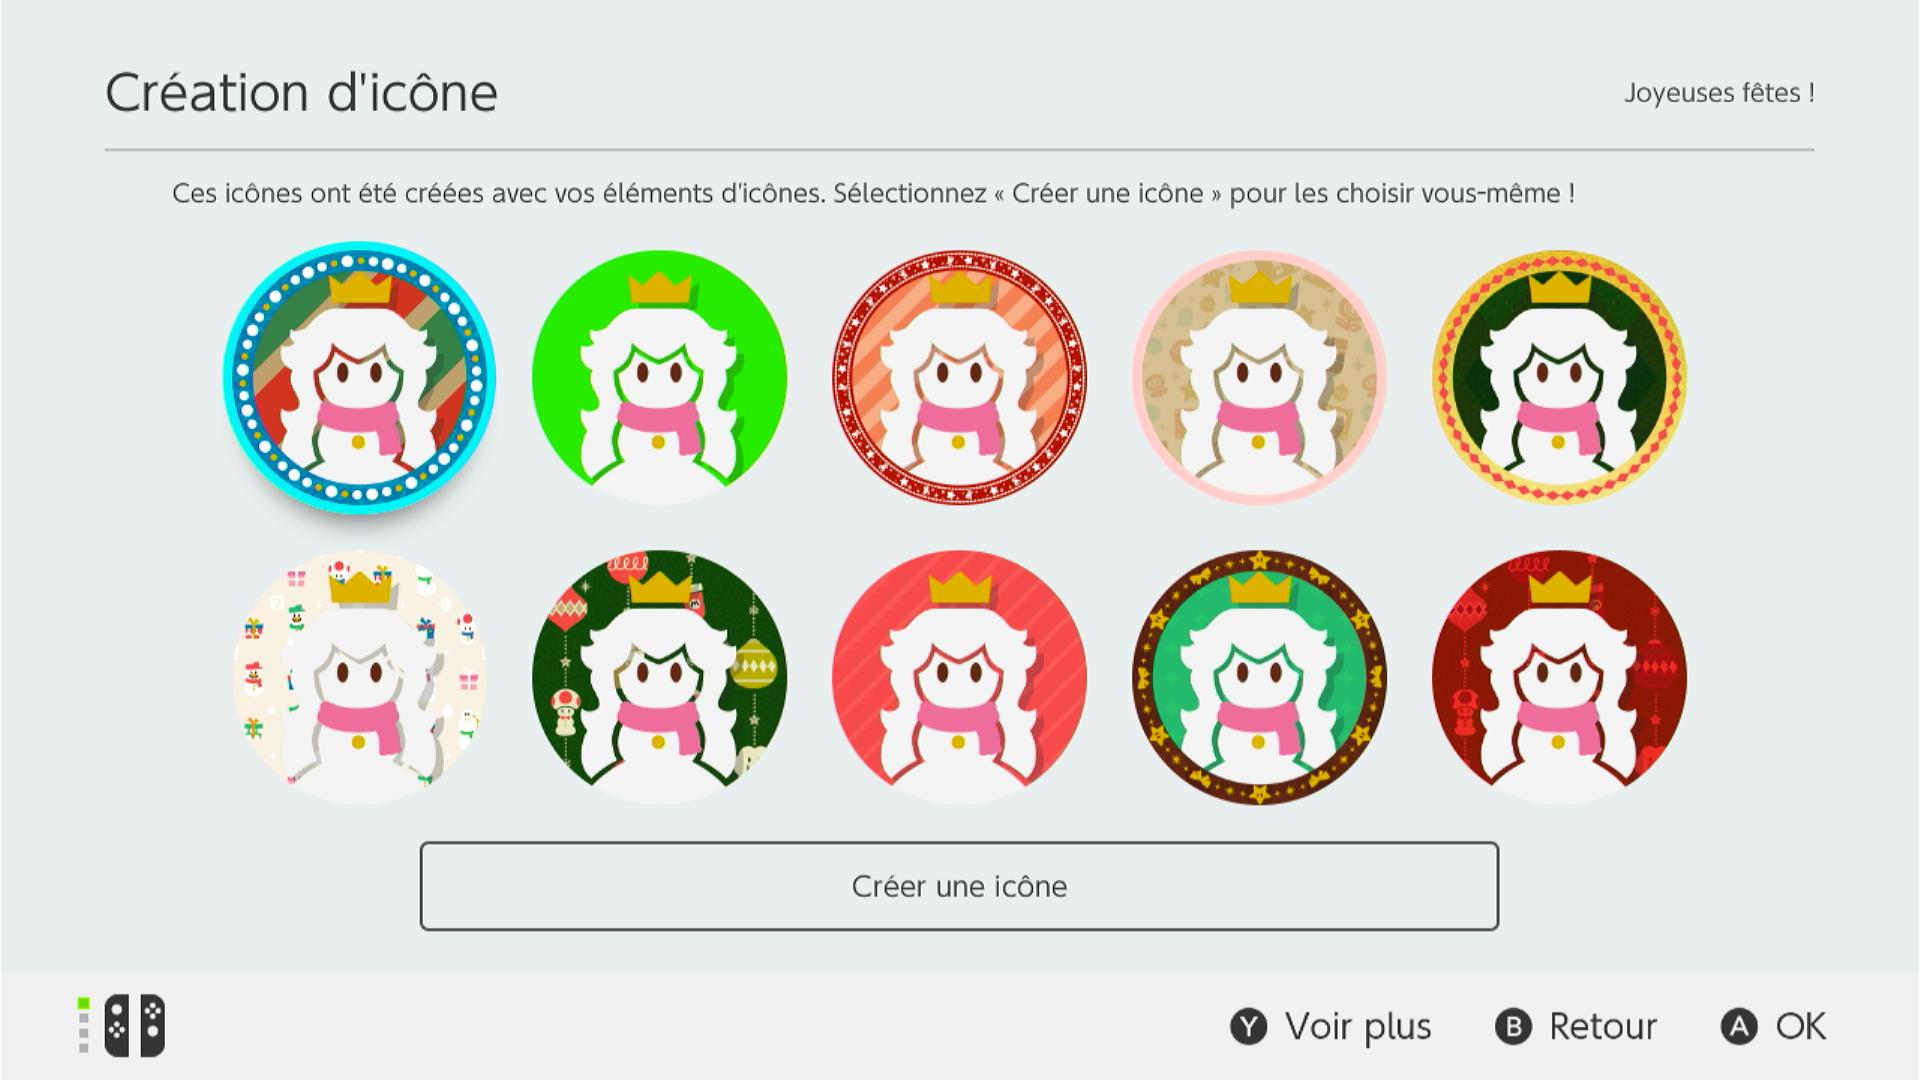This screenshot has width=1920, height=1080.
Task: Pick the dark green ornaments background icon
Action: (659, 677)
